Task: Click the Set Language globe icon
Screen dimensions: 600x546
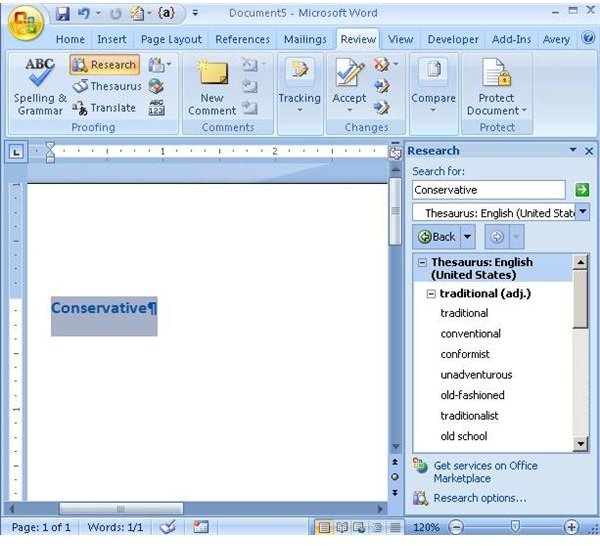Action: point(157,86)
